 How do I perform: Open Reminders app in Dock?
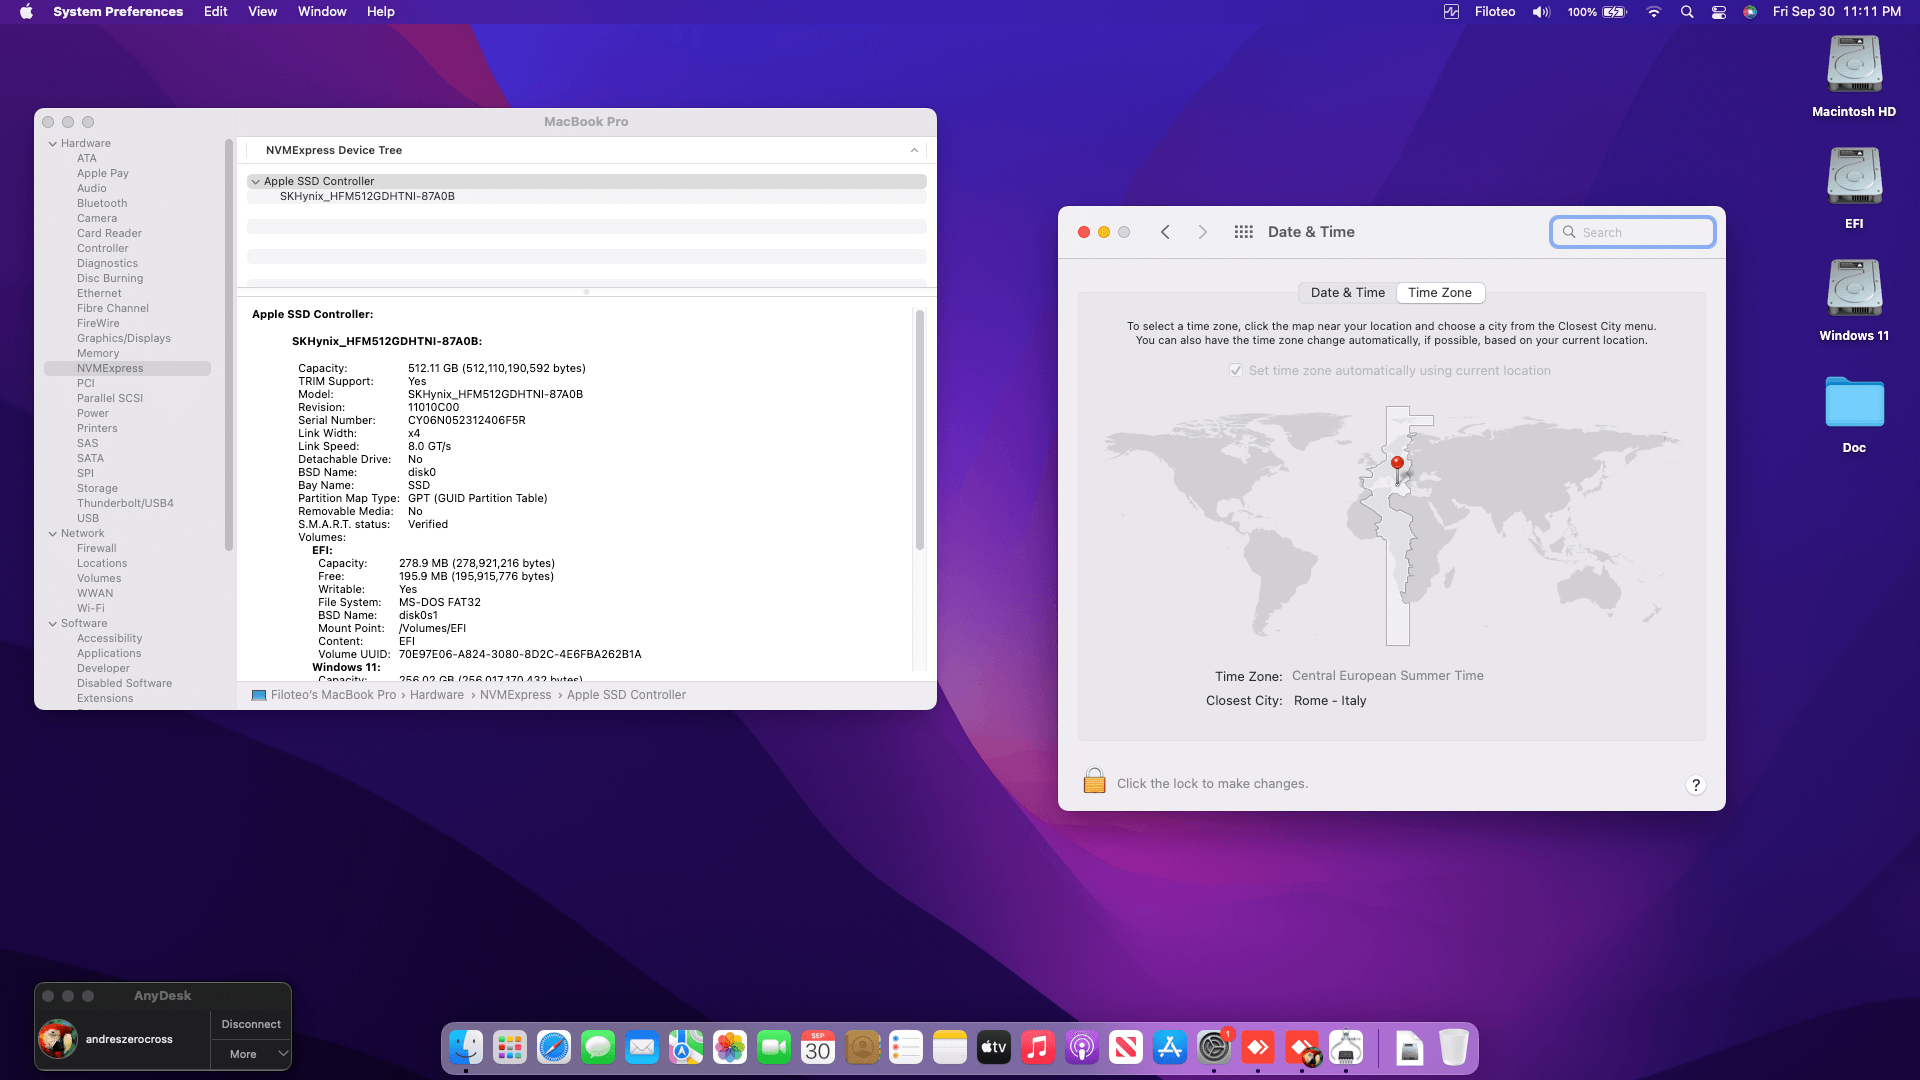[x=906, y=1047]
